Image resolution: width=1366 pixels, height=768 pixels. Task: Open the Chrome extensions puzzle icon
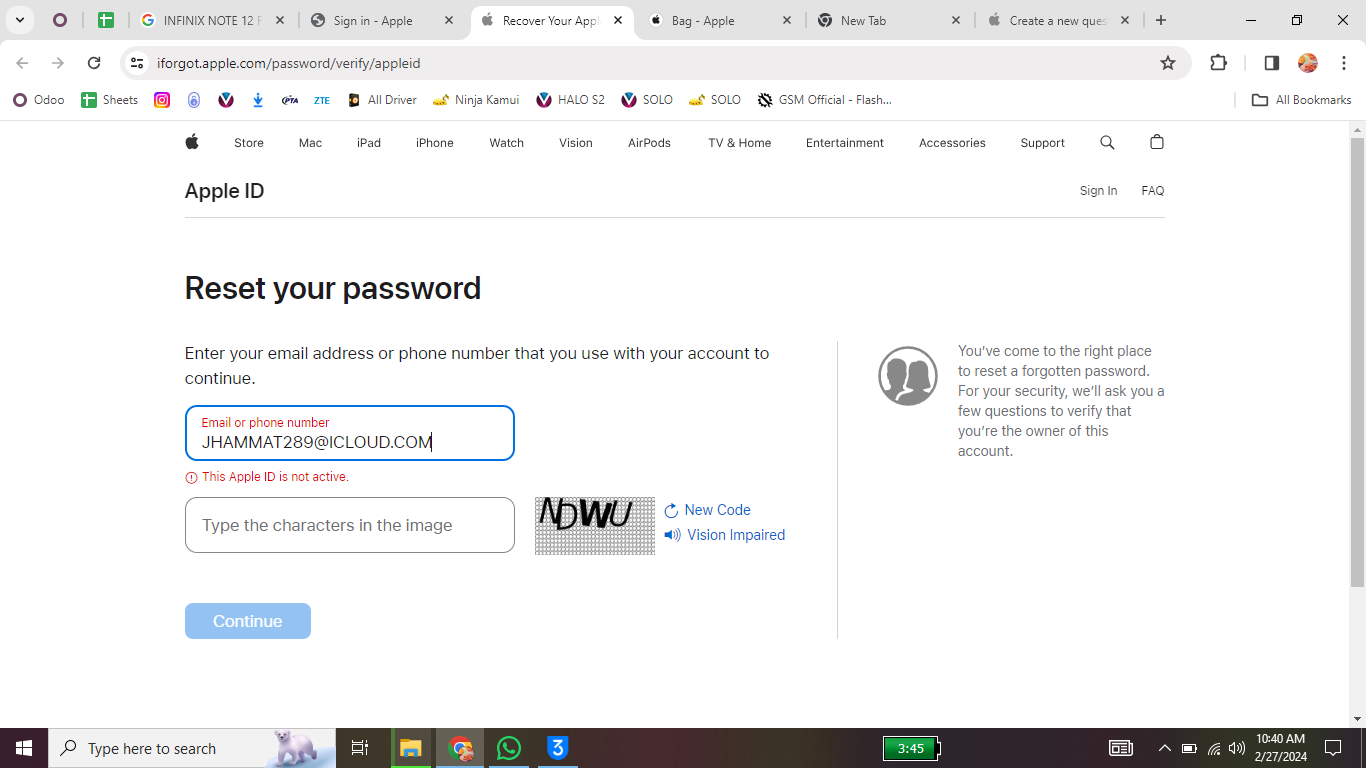[x=1218, y=63]
